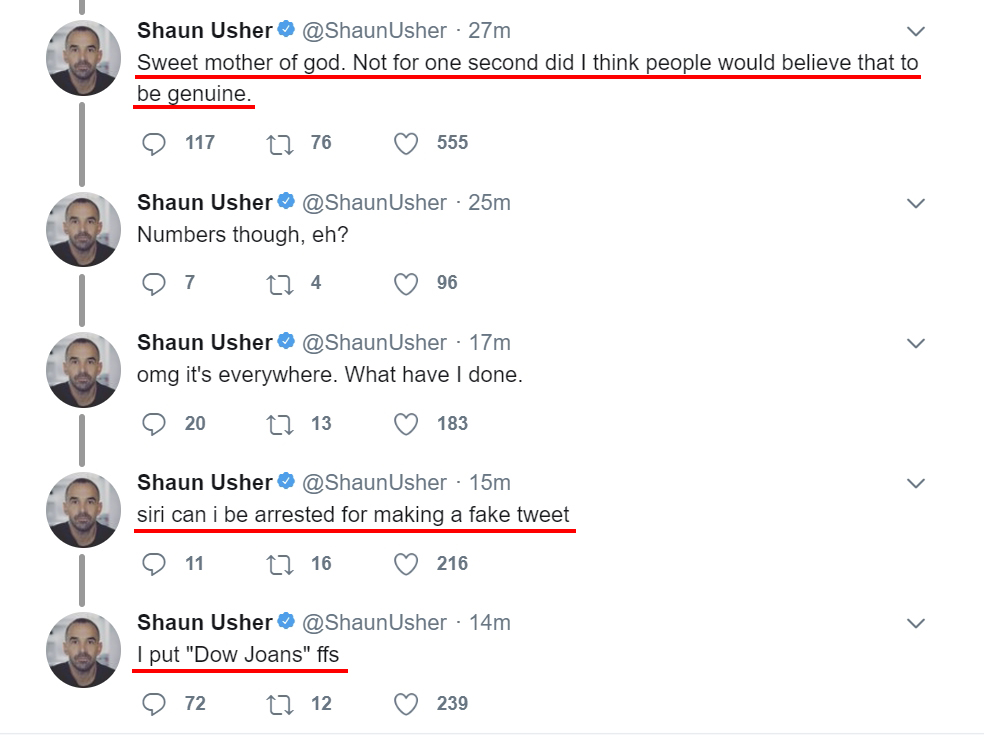This screenshot has height=735, width=984.
Task: Retweet the "siri can i be arrested" tweet
Action: (x=279, y=564)
